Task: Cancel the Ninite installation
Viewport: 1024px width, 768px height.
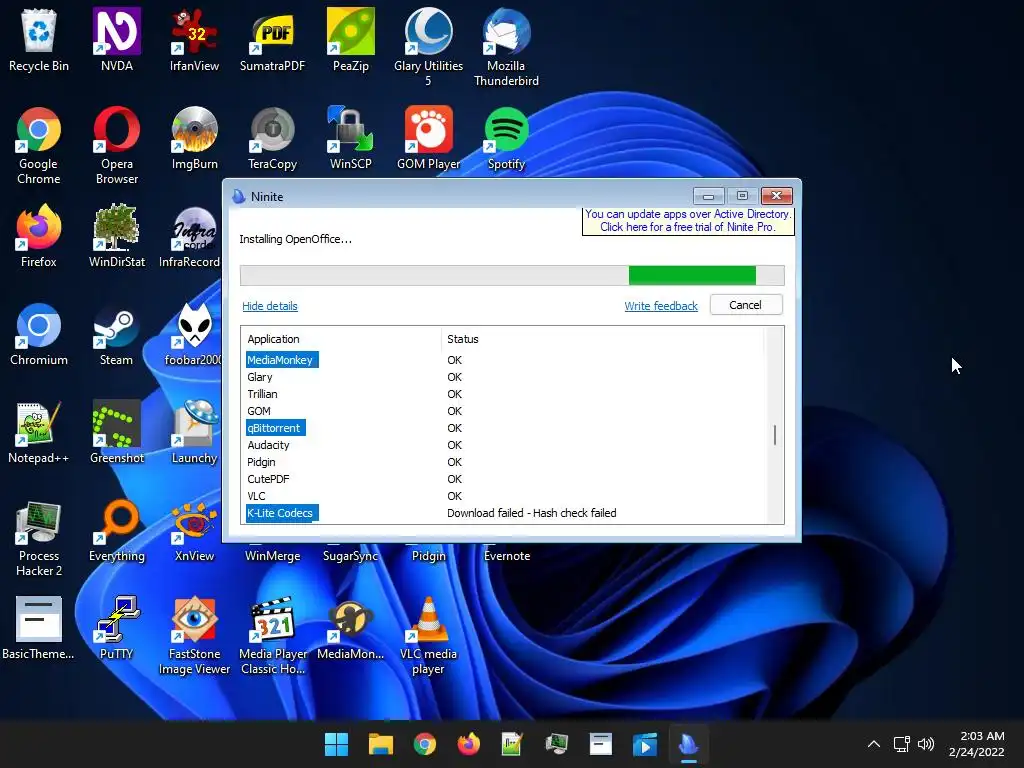Action: tap(745, 305)
